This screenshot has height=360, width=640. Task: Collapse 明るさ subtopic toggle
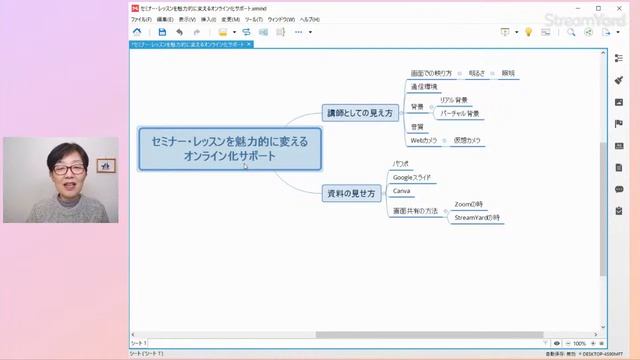coord(493,73)
